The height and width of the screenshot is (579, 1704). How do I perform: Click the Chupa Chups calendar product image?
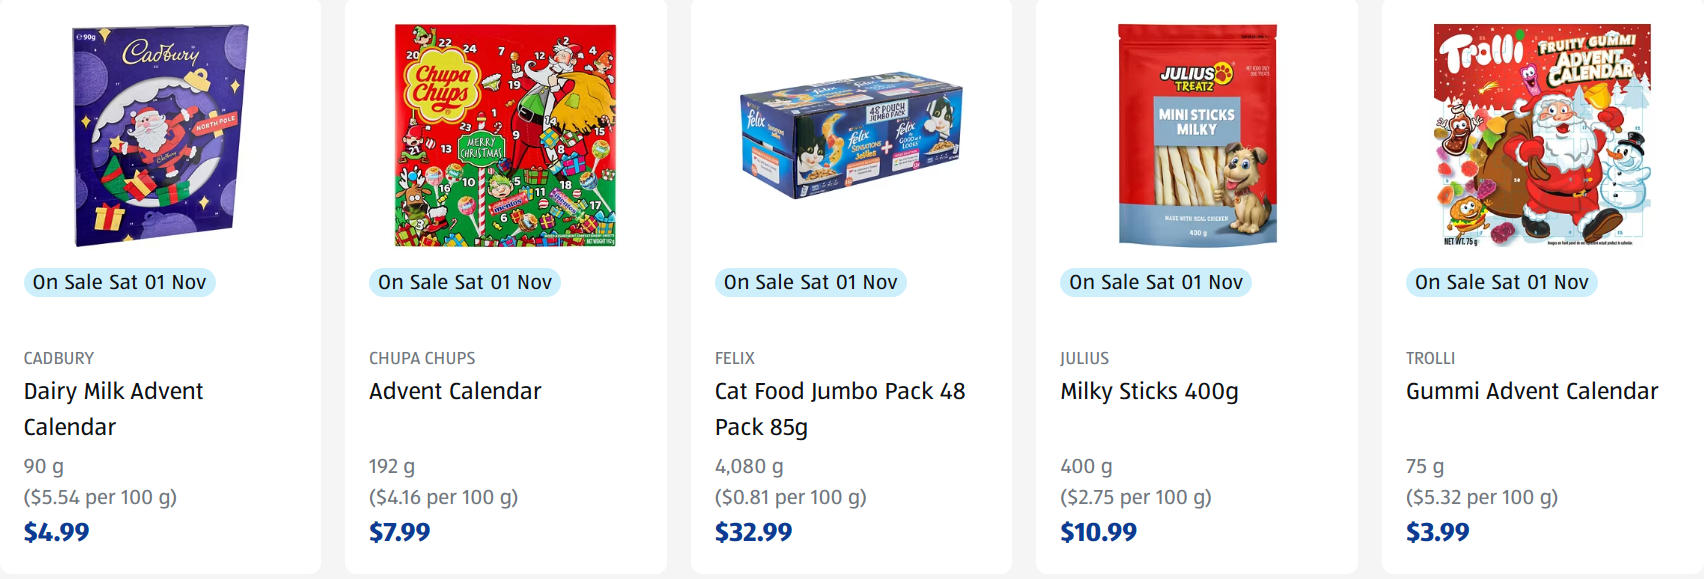coord(505,135)
